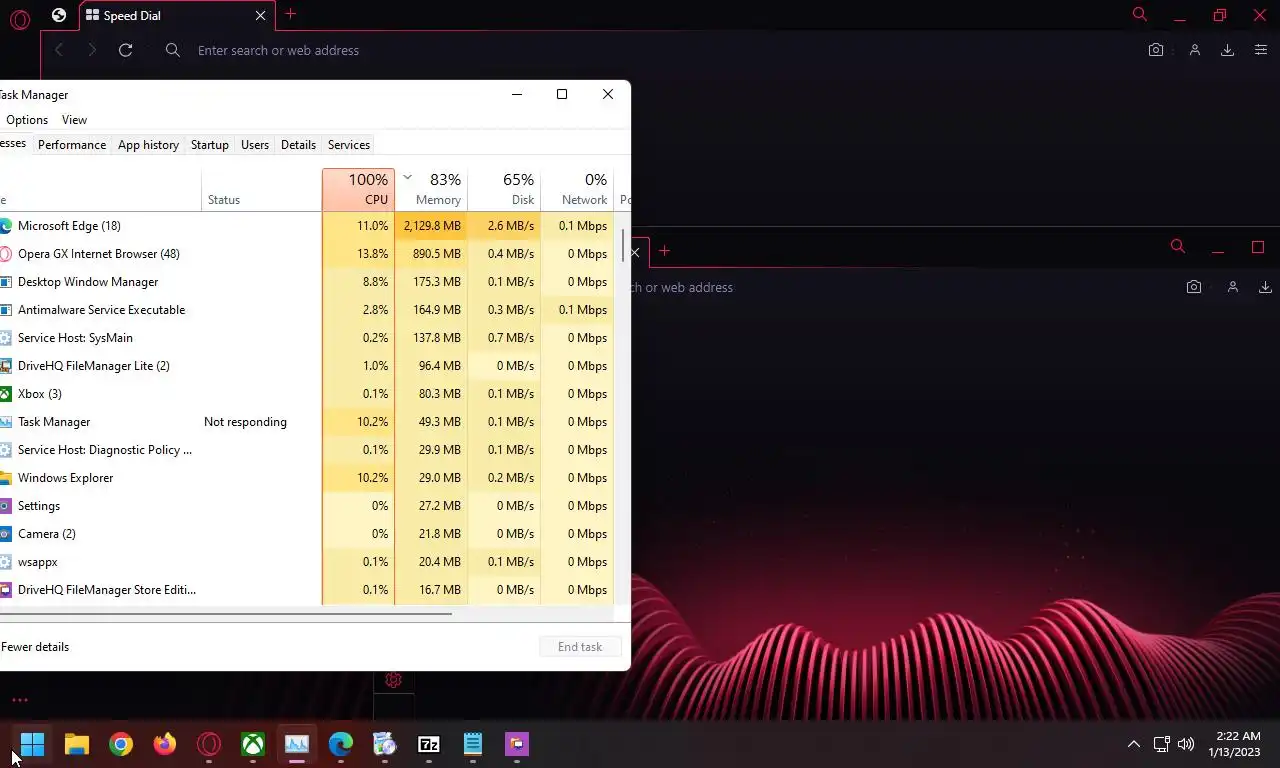This screenshot has width=1280, height=768.
Task: Click the Windows Explorer folder process icon
Action: click(5, 478)
